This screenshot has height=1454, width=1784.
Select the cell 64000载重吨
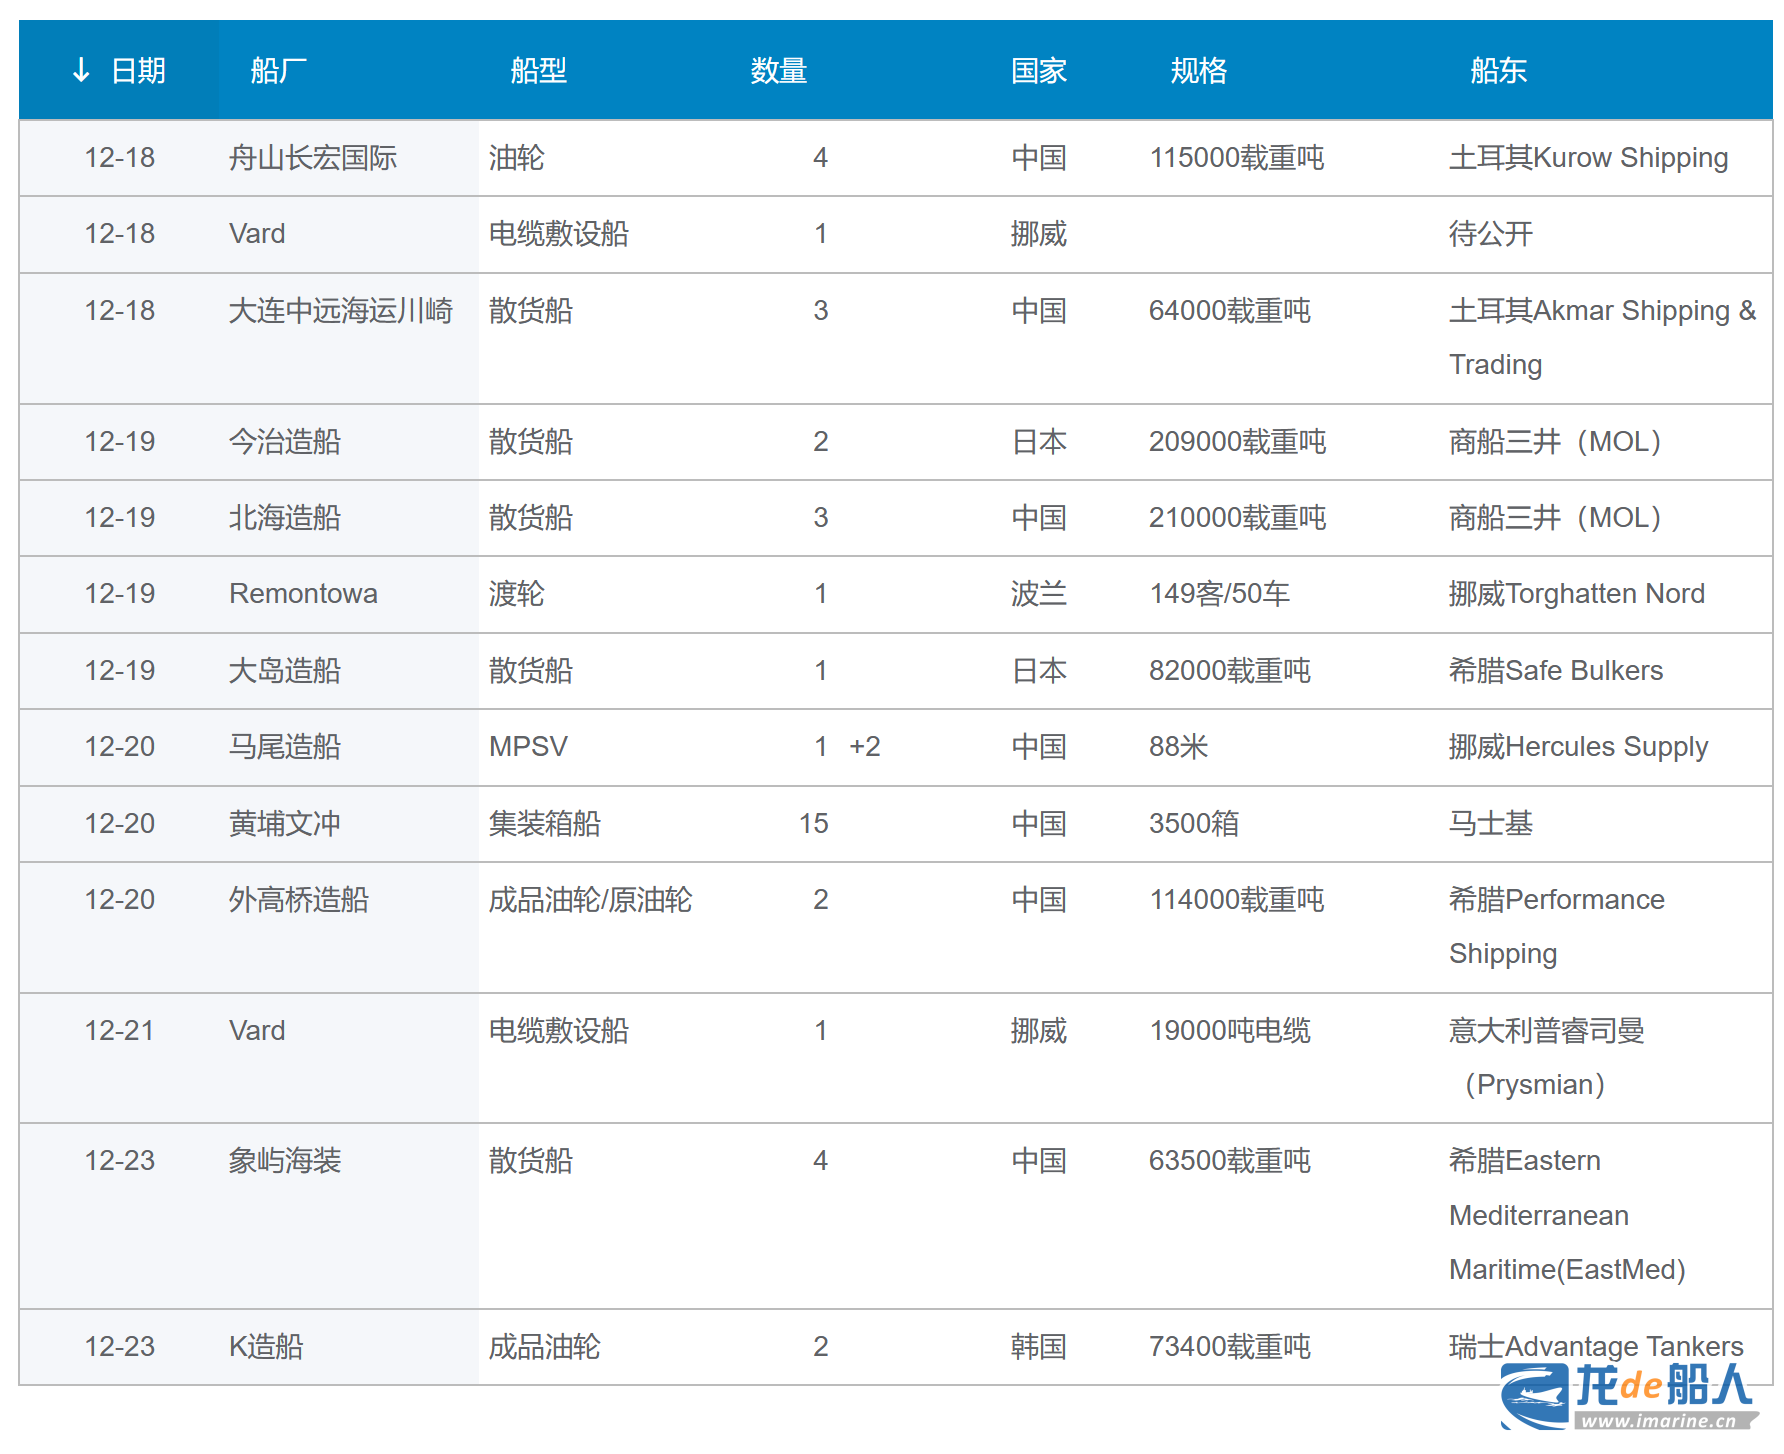point(1230,311)
